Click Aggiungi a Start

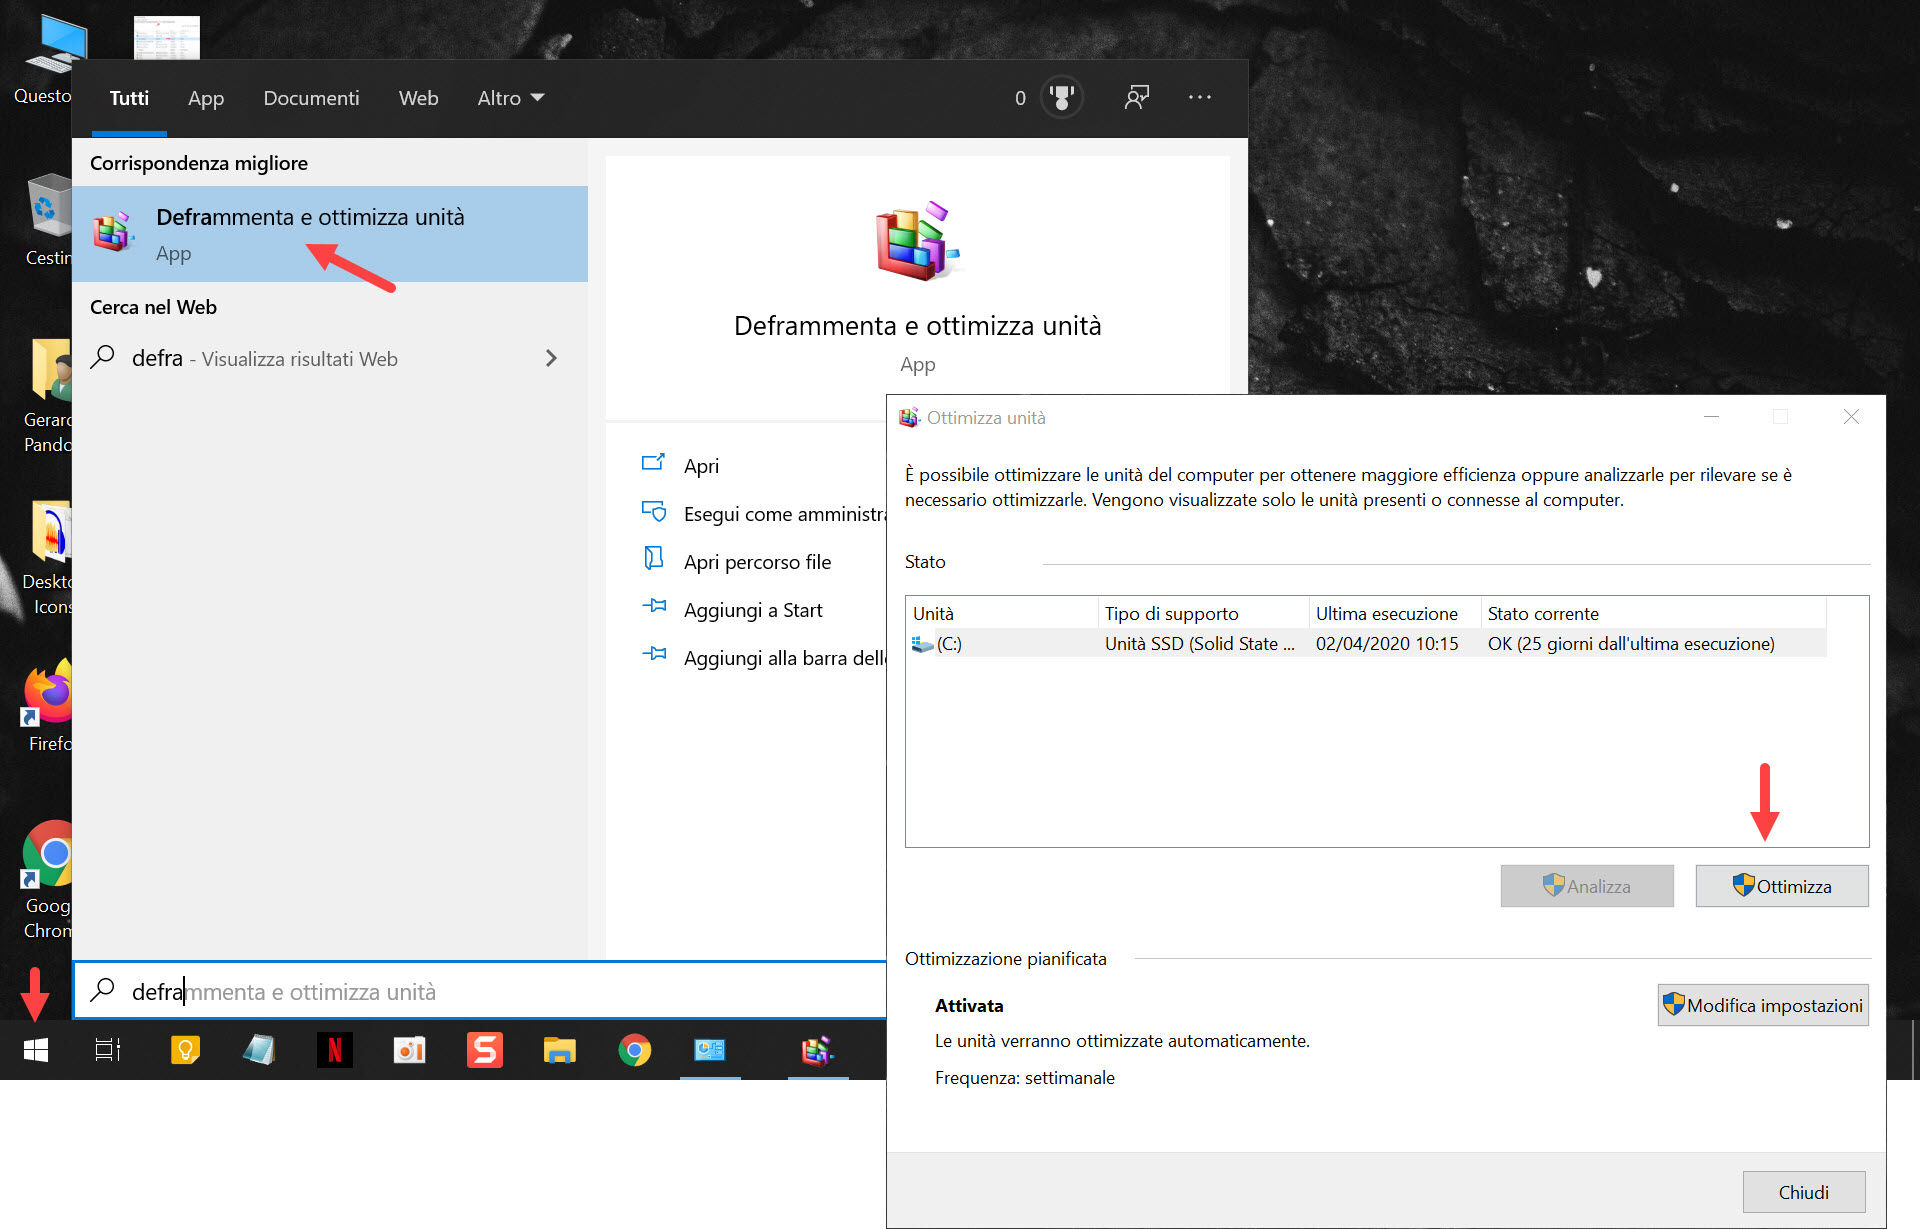click(752, 609)
